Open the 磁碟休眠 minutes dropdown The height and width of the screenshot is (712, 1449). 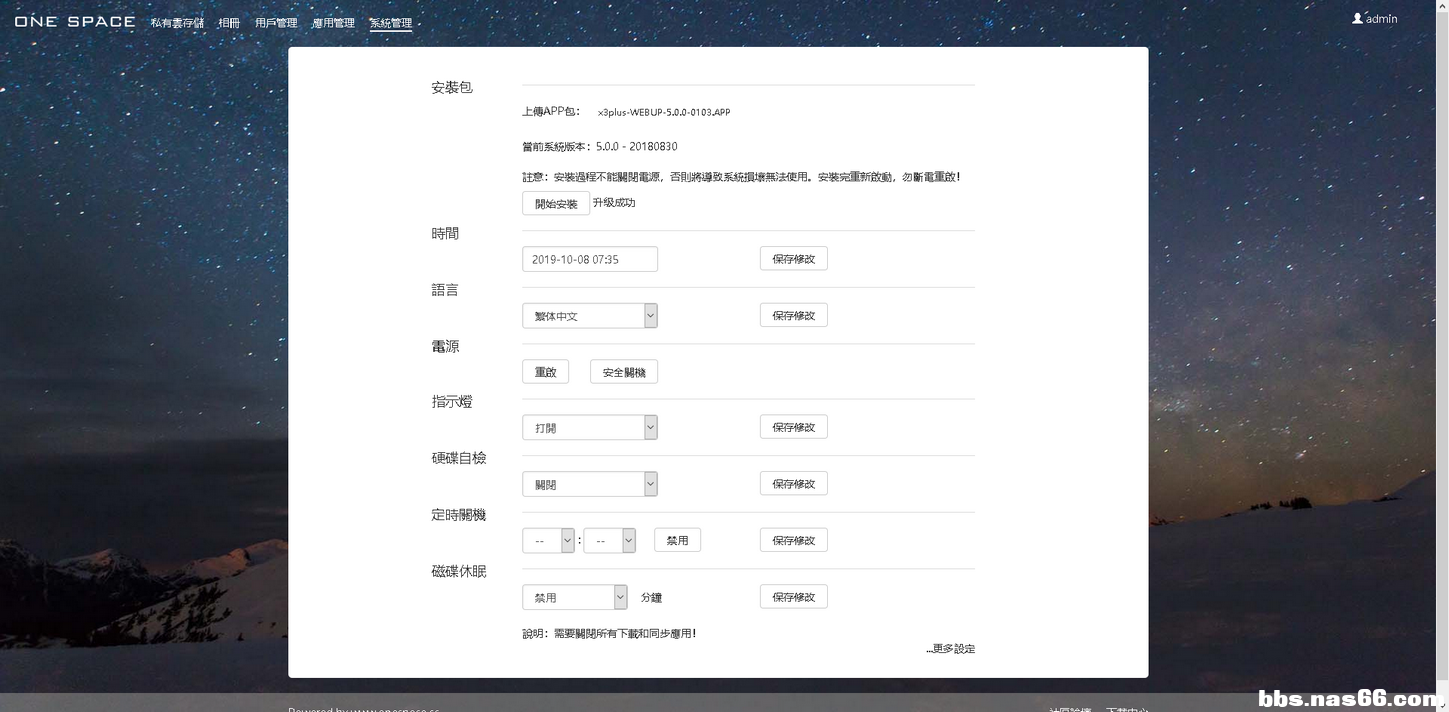click(x=574, y=598)
